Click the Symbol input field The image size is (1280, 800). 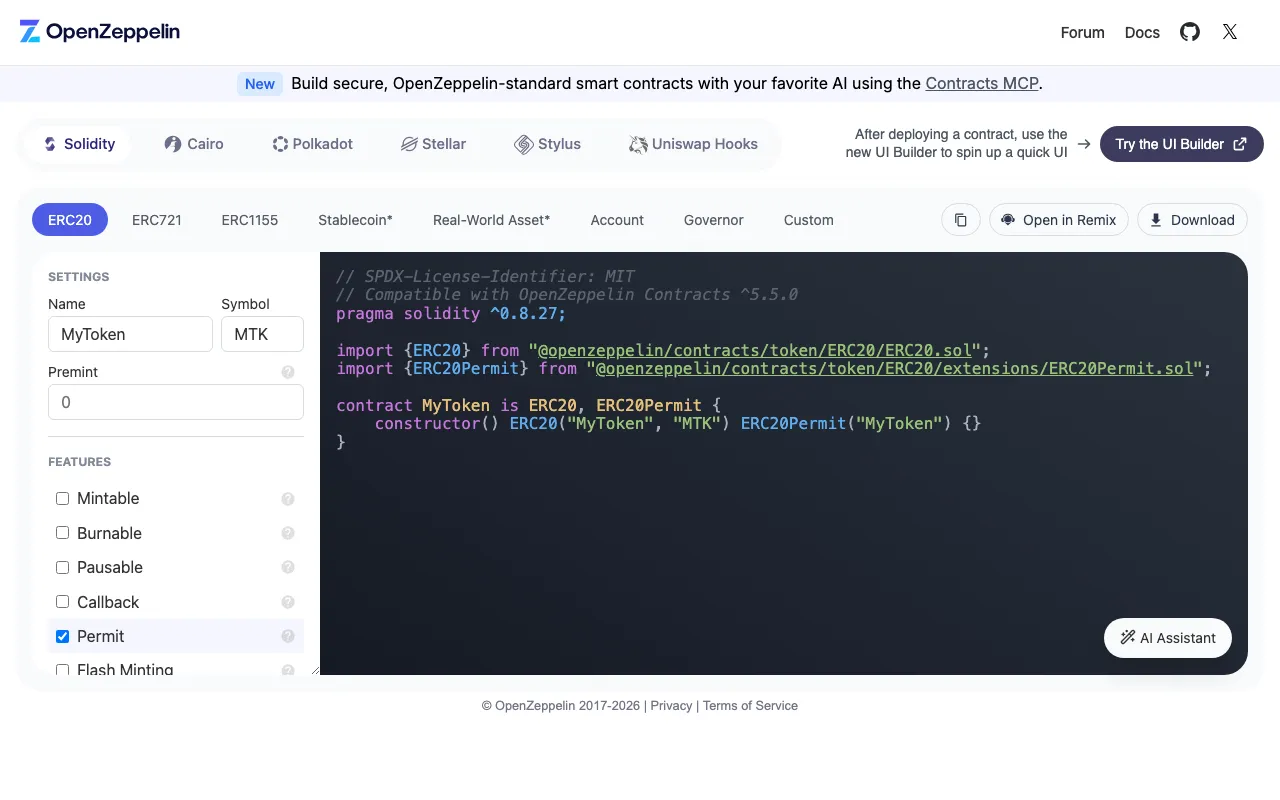[x=262, y=334]
